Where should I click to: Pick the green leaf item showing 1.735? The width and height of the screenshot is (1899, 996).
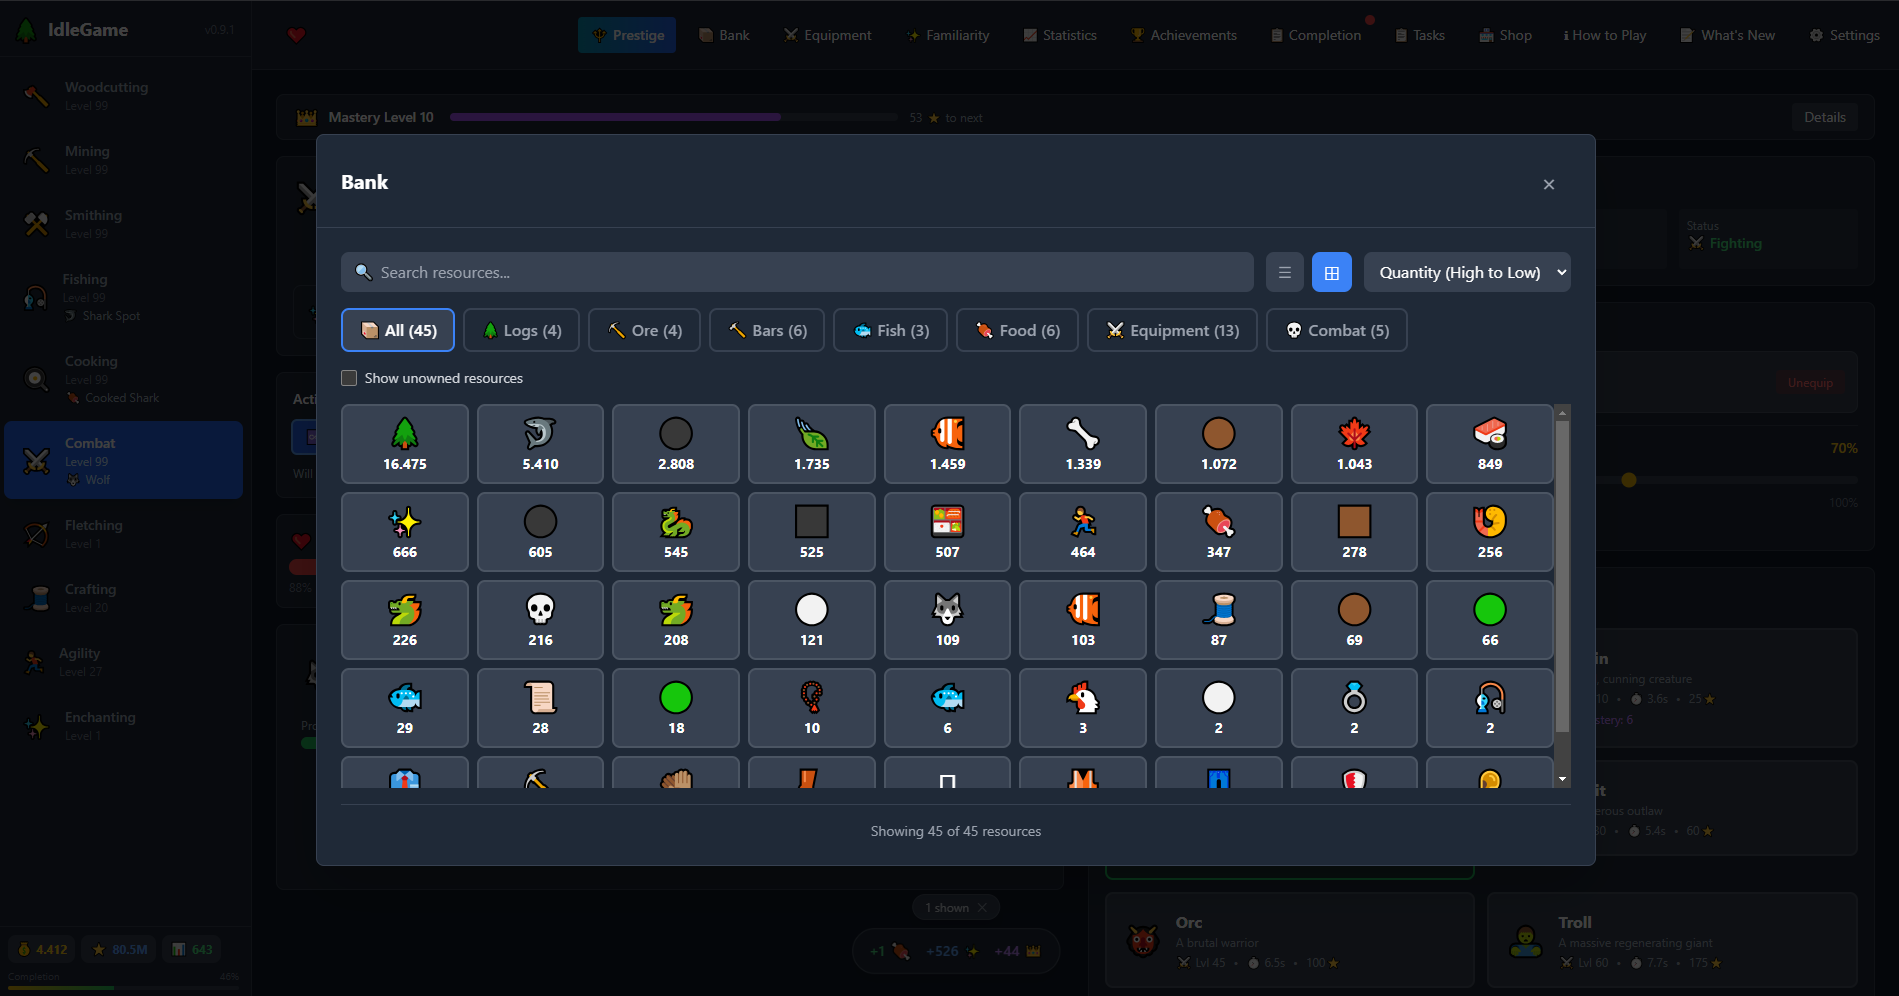(811, 444)
